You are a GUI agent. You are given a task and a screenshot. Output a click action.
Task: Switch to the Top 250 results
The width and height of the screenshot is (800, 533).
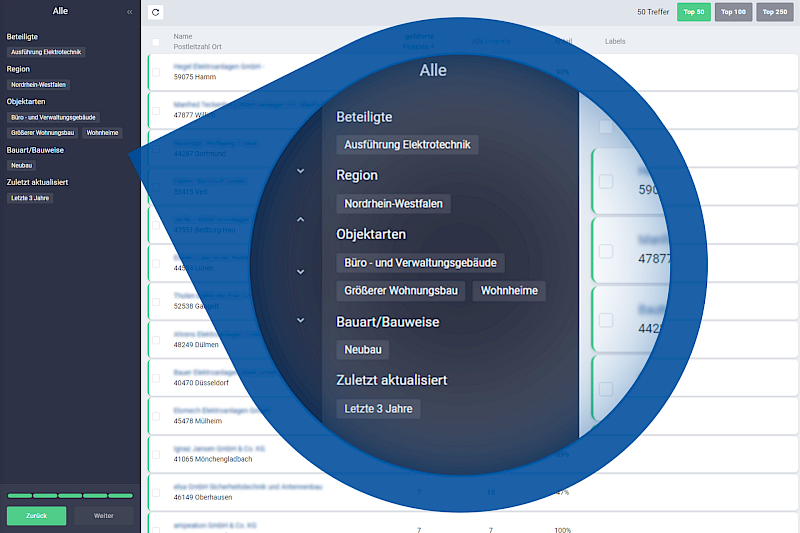pos(773,12)
